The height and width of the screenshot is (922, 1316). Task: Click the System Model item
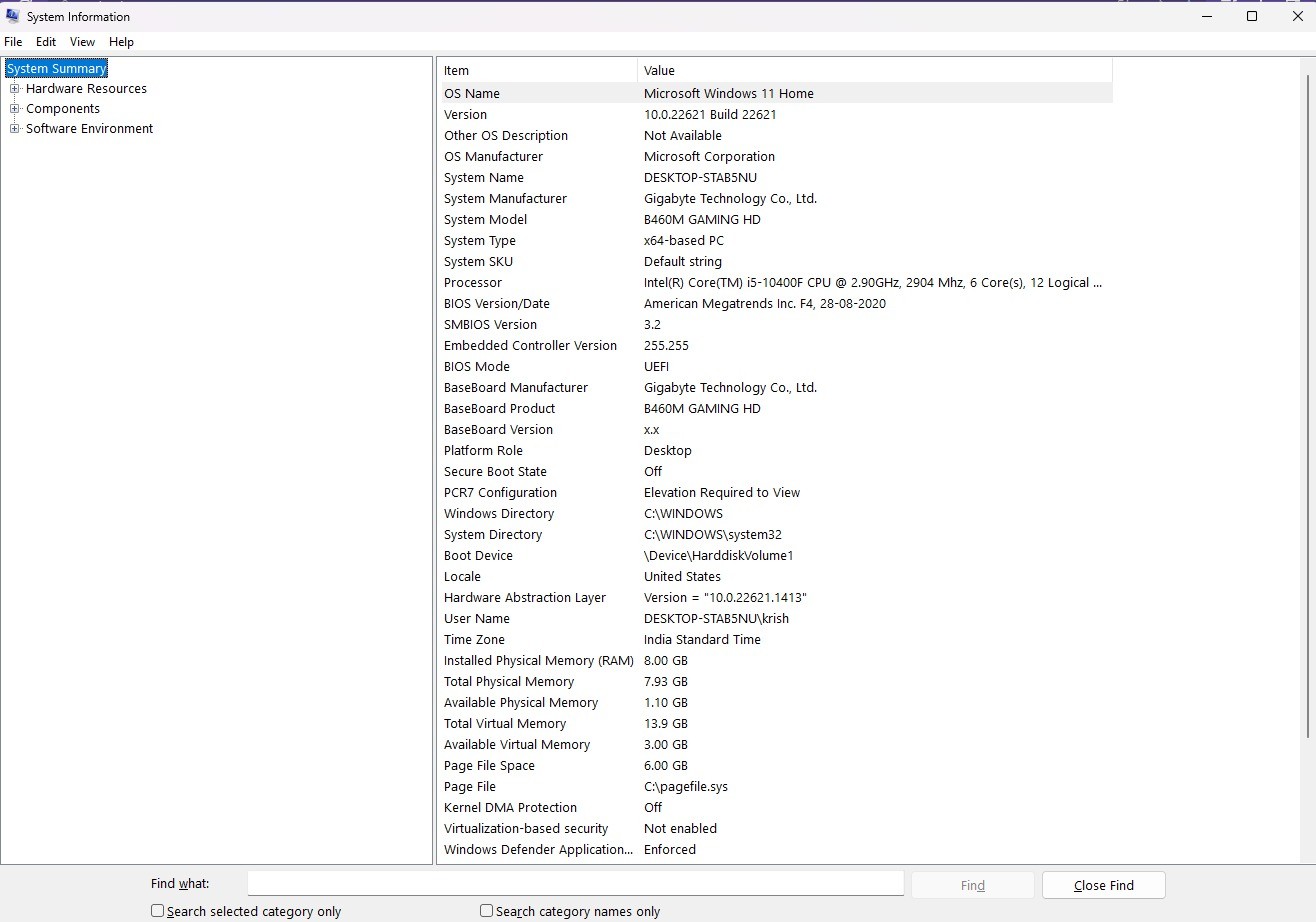point(485,220)
